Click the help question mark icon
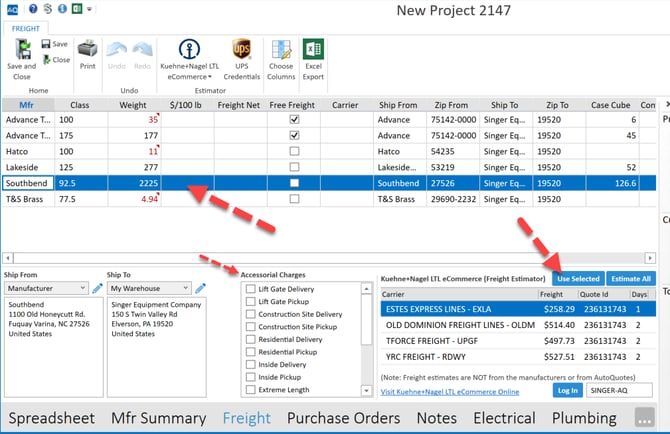 pyautogui.click(x=33, y=9)
